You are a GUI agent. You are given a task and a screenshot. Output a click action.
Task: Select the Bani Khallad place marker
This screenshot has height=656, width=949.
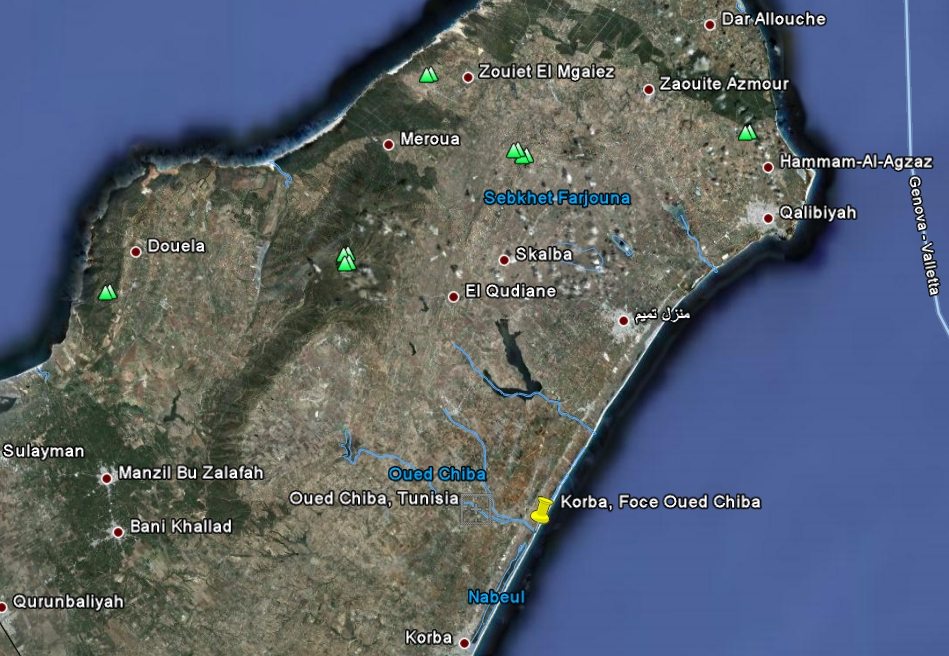pos(118,531)
